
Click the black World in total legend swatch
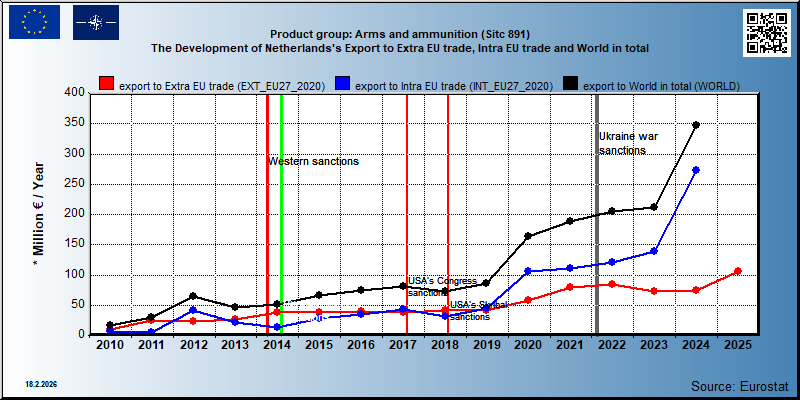coord(570,84)
